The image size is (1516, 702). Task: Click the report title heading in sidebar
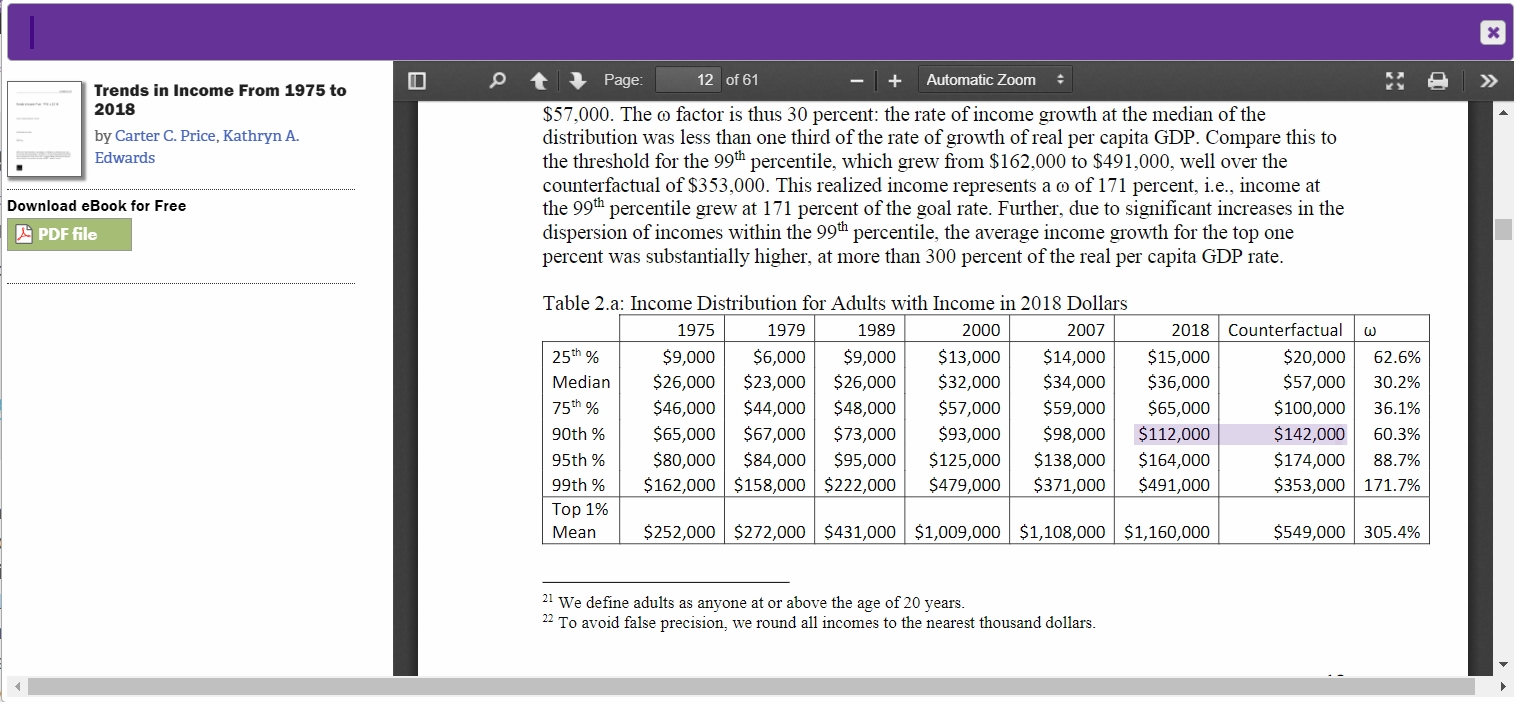coord(219,99)
